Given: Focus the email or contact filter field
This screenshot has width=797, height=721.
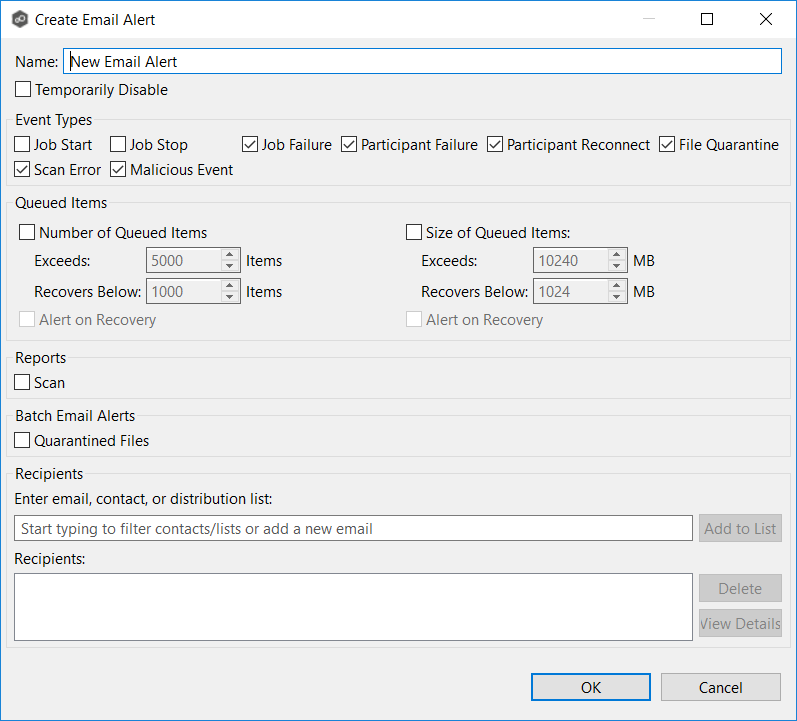Looking at the screenshot, I should (353, 528).
